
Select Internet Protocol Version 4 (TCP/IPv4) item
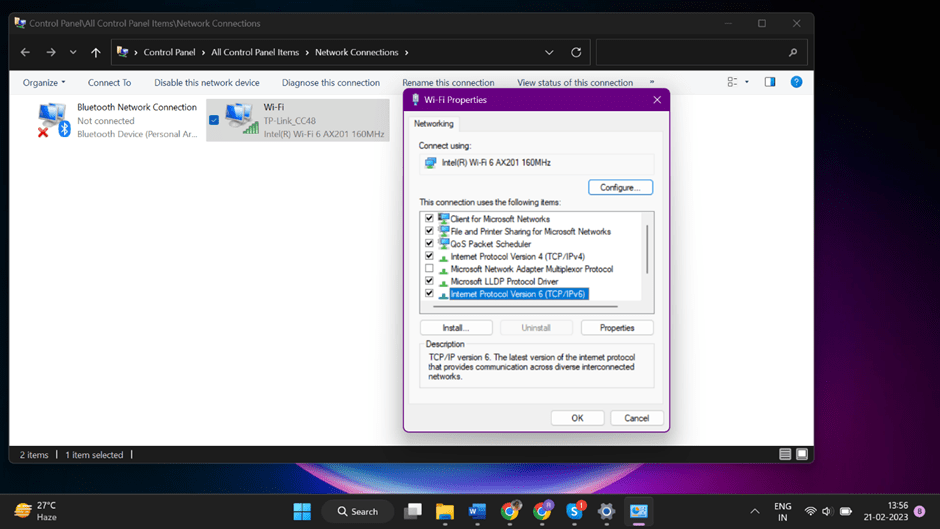click(517, 257)
